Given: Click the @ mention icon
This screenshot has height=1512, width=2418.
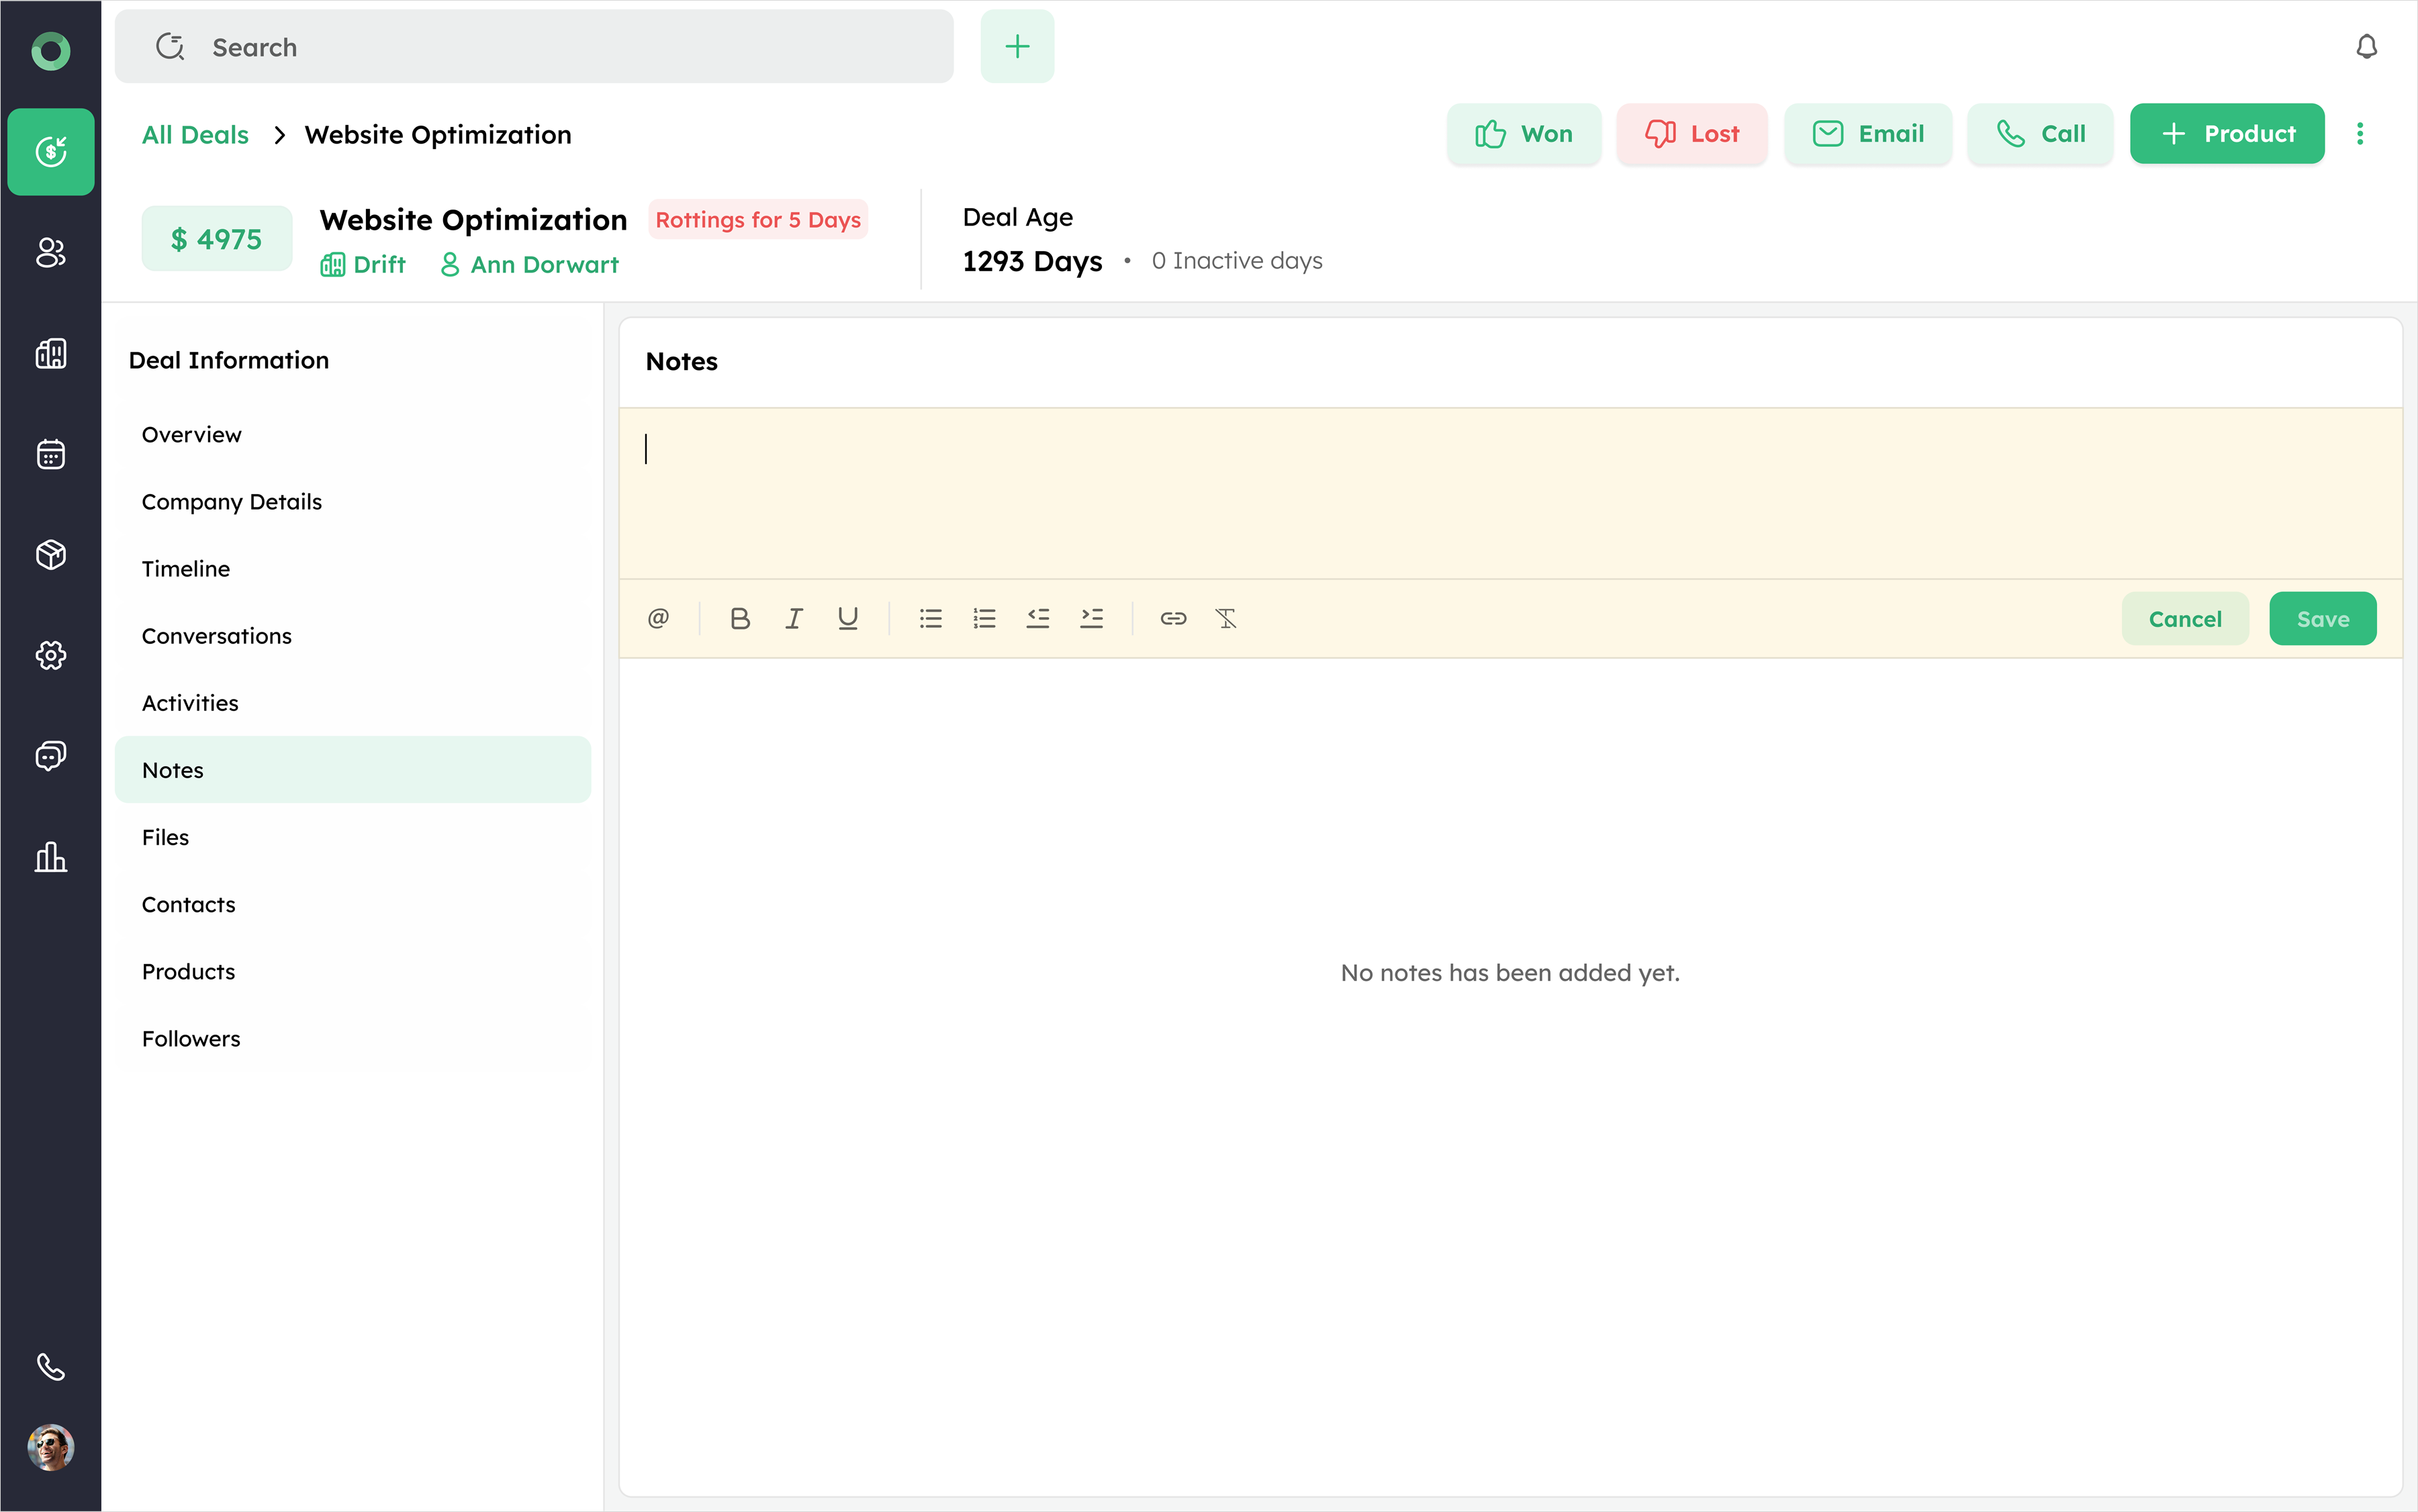Looking at the screenshot, I should click(x=658, y=619).
